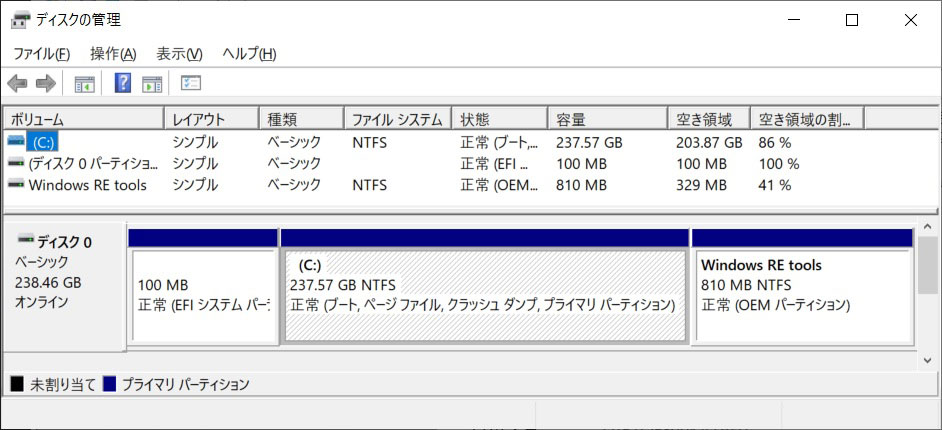Click the blue プライマリ パーティション legend swatch
This screenshot has height=430, width=942.
click(x=110, y=384)
